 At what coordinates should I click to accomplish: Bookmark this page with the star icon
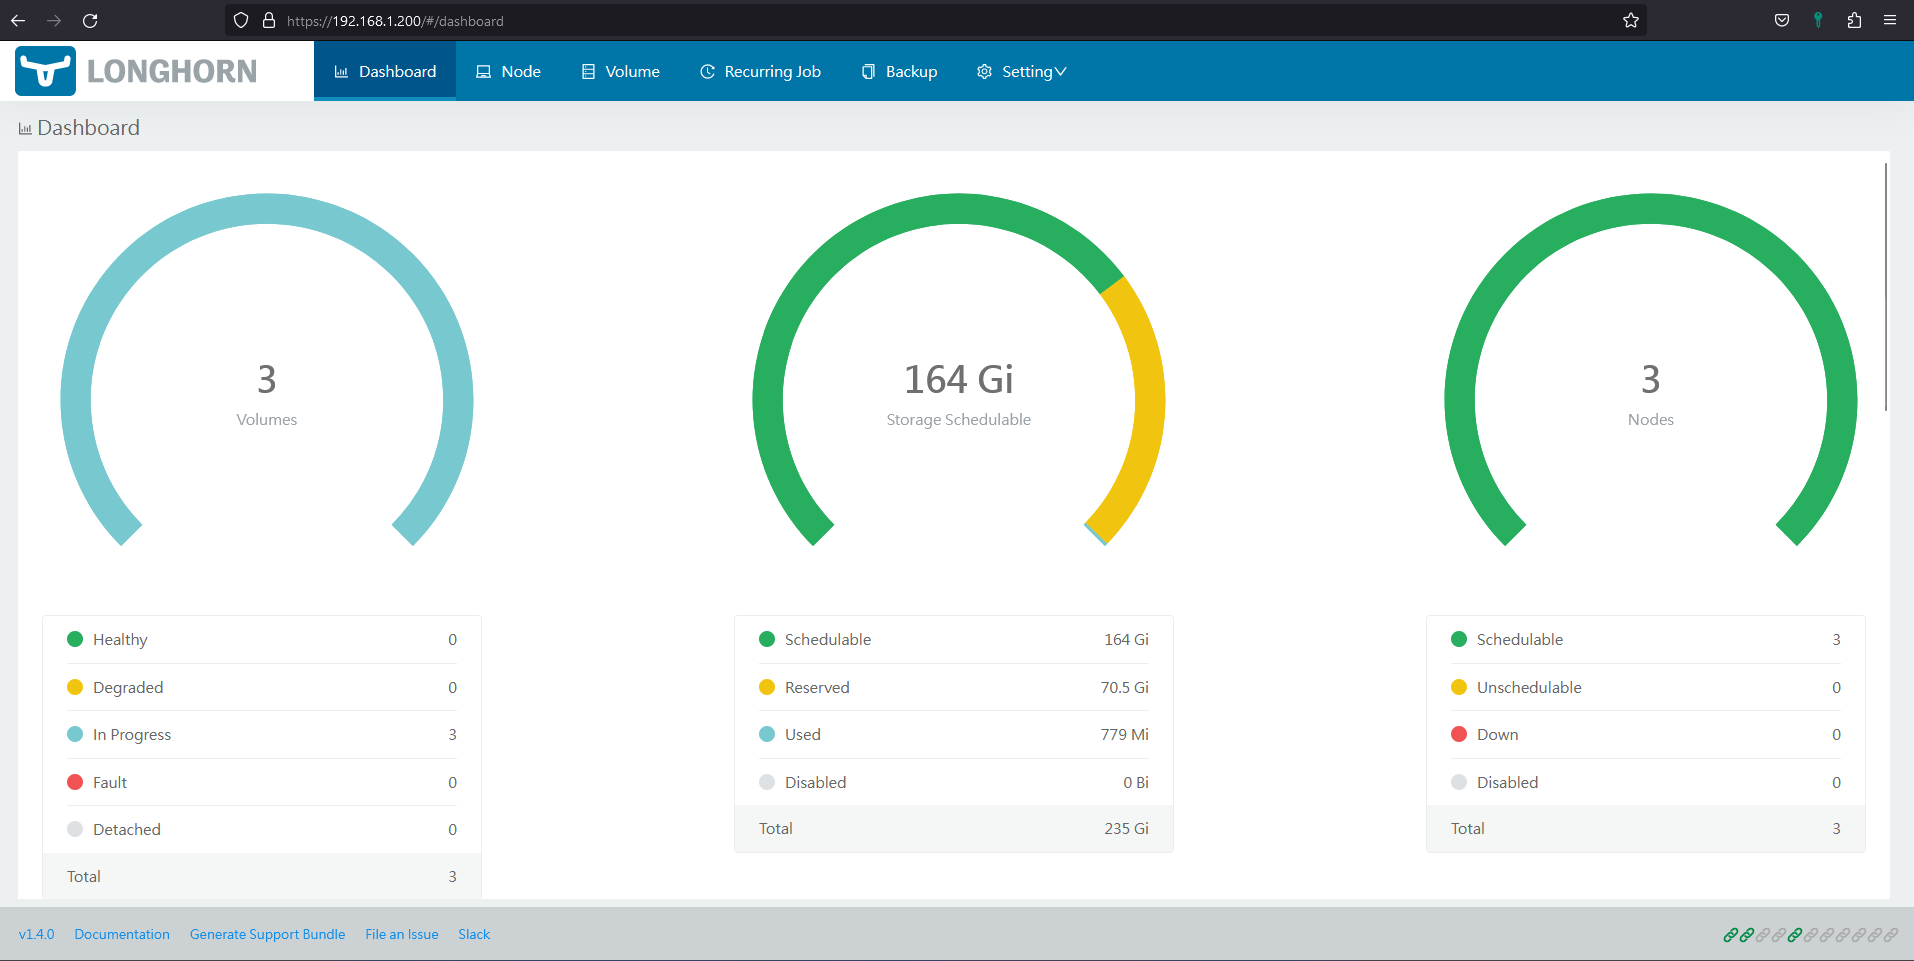[1631, 20]
